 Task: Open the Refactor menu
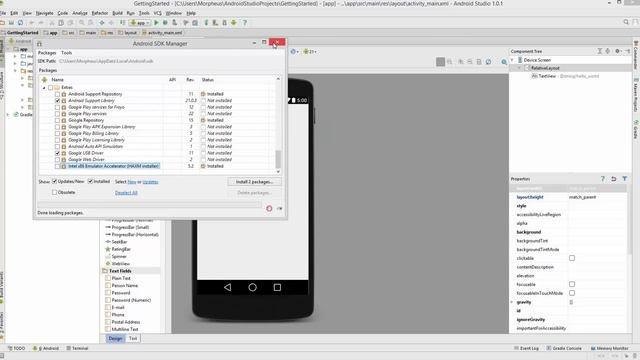click(100, 13)
